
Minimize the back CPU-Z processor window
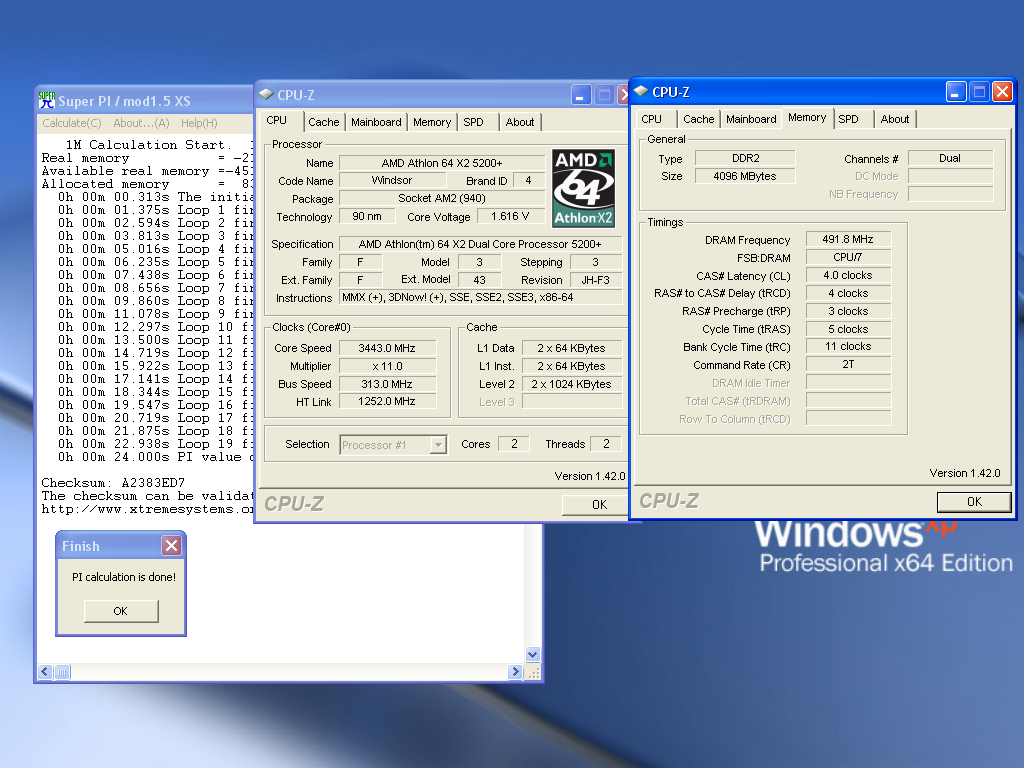click(581, 95)
